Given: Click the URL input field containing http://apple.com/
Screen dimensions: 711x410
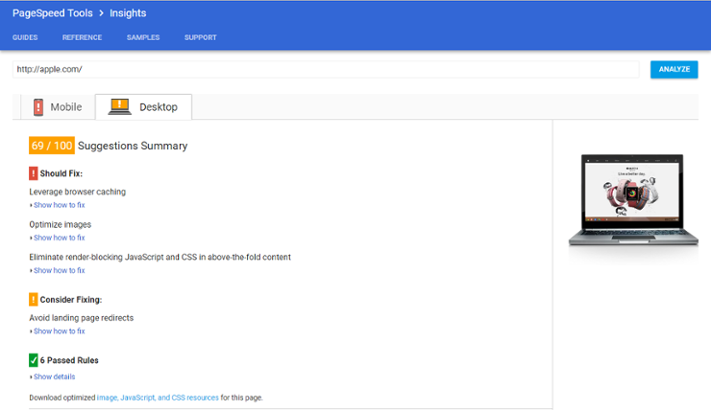Looking at the screenshot, I should point(326,69).
